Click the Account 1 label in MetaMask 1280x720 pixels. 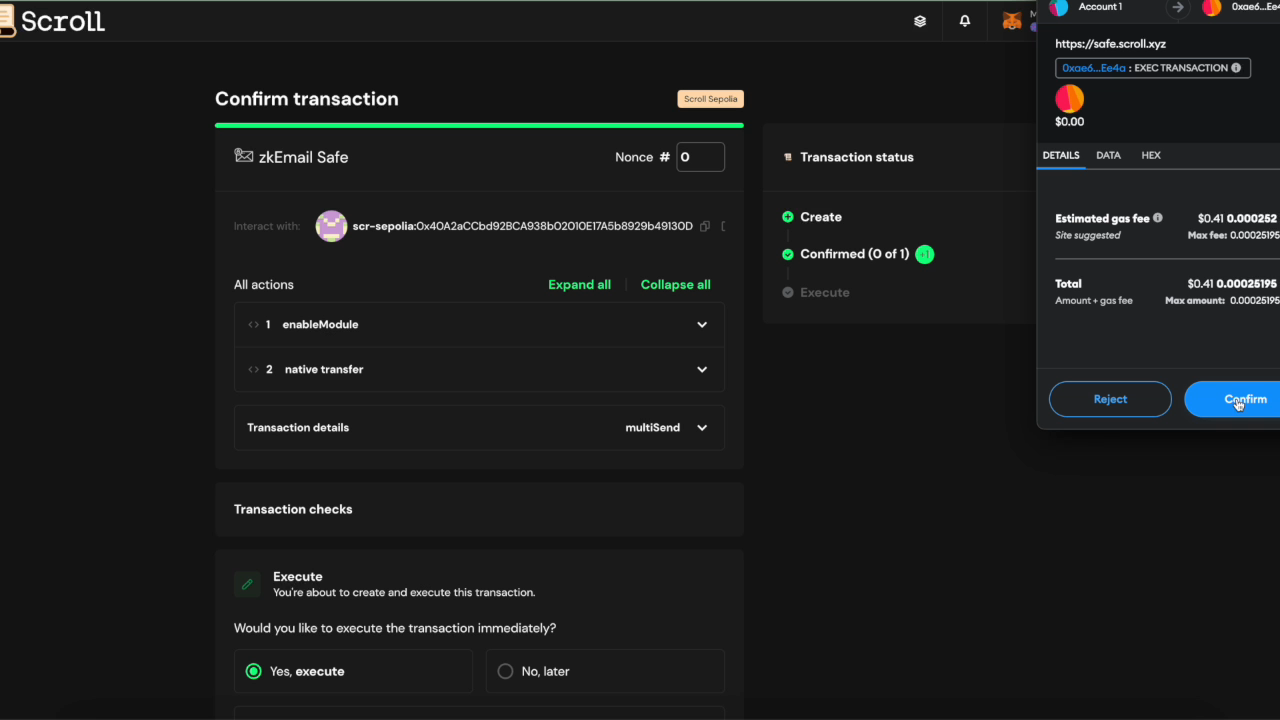point(1100,7)
